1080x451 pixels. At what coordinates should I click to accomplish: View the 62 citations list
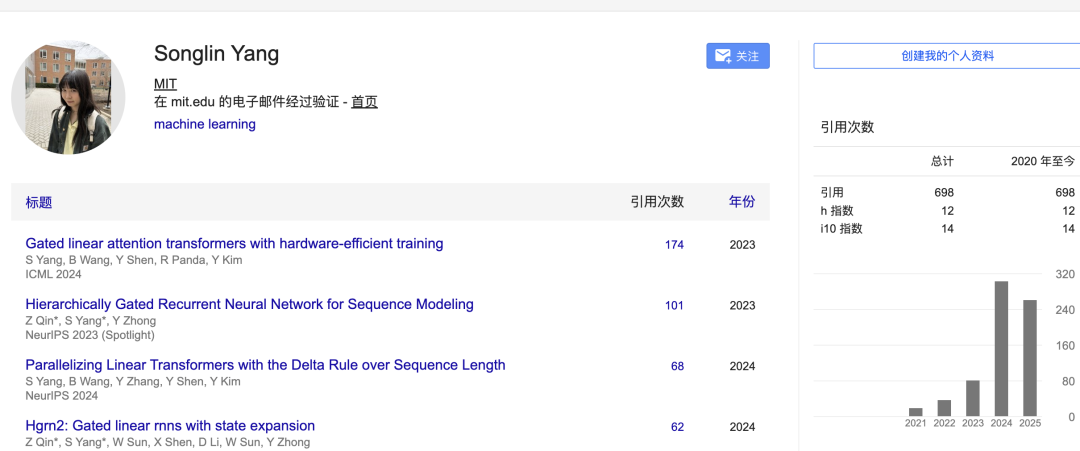pyautogui.click(x=678, y=427)
